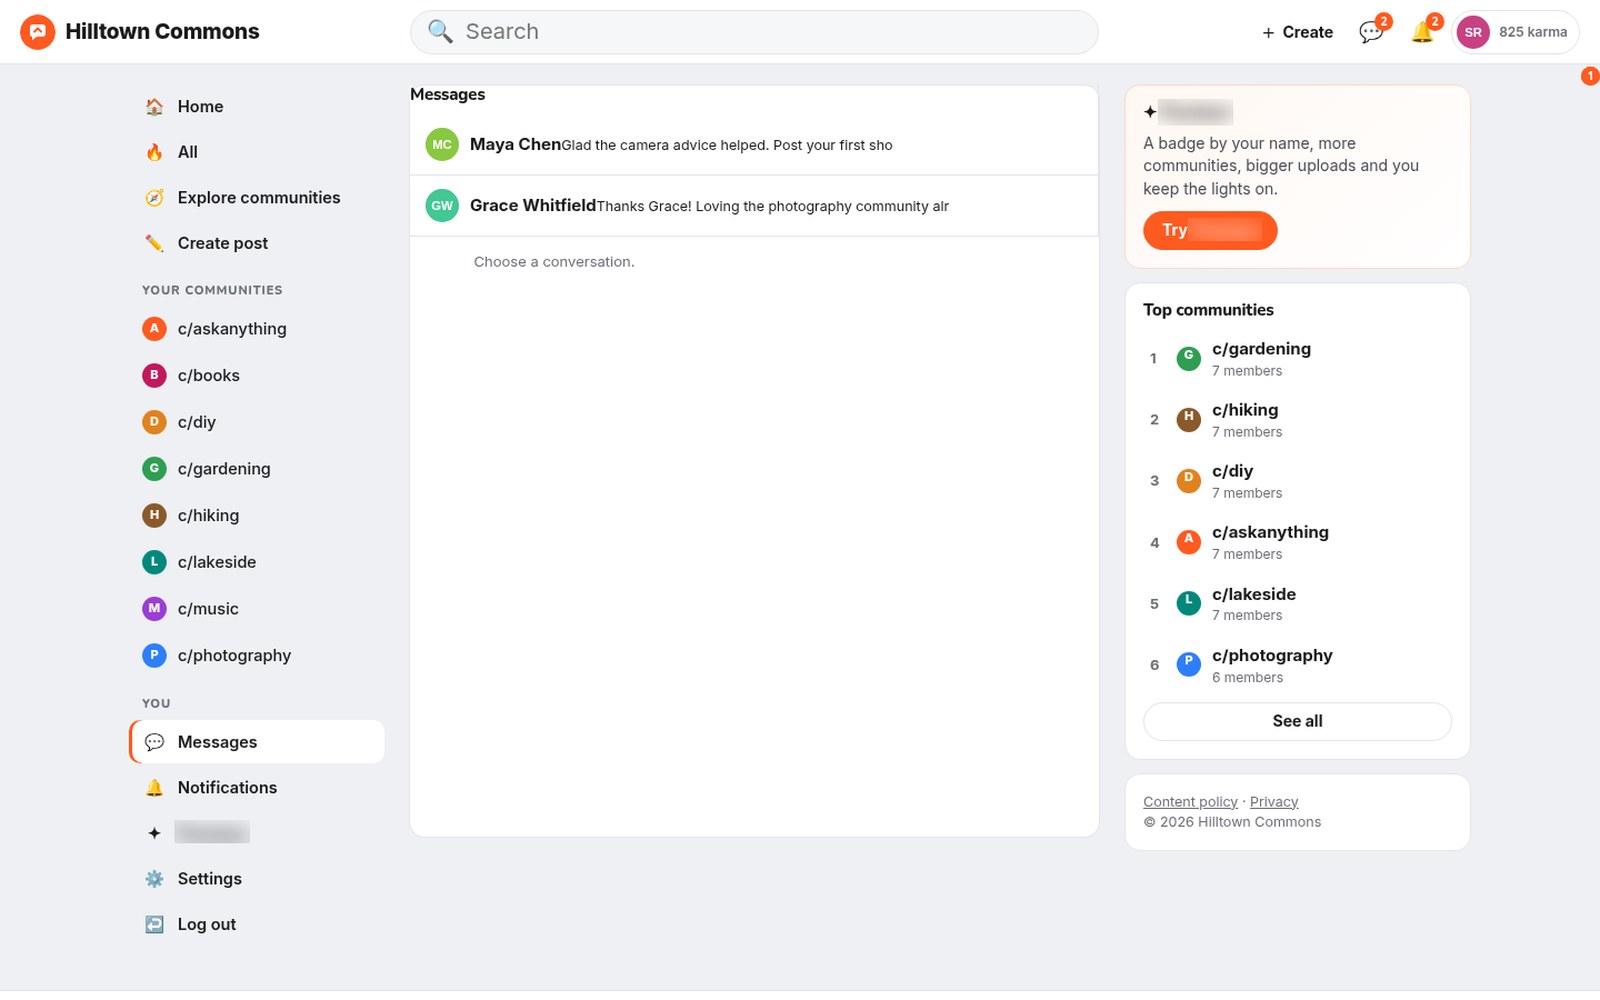Click the 825 karma label
Viewport: 1600px width, 1000px height.
1533,32
